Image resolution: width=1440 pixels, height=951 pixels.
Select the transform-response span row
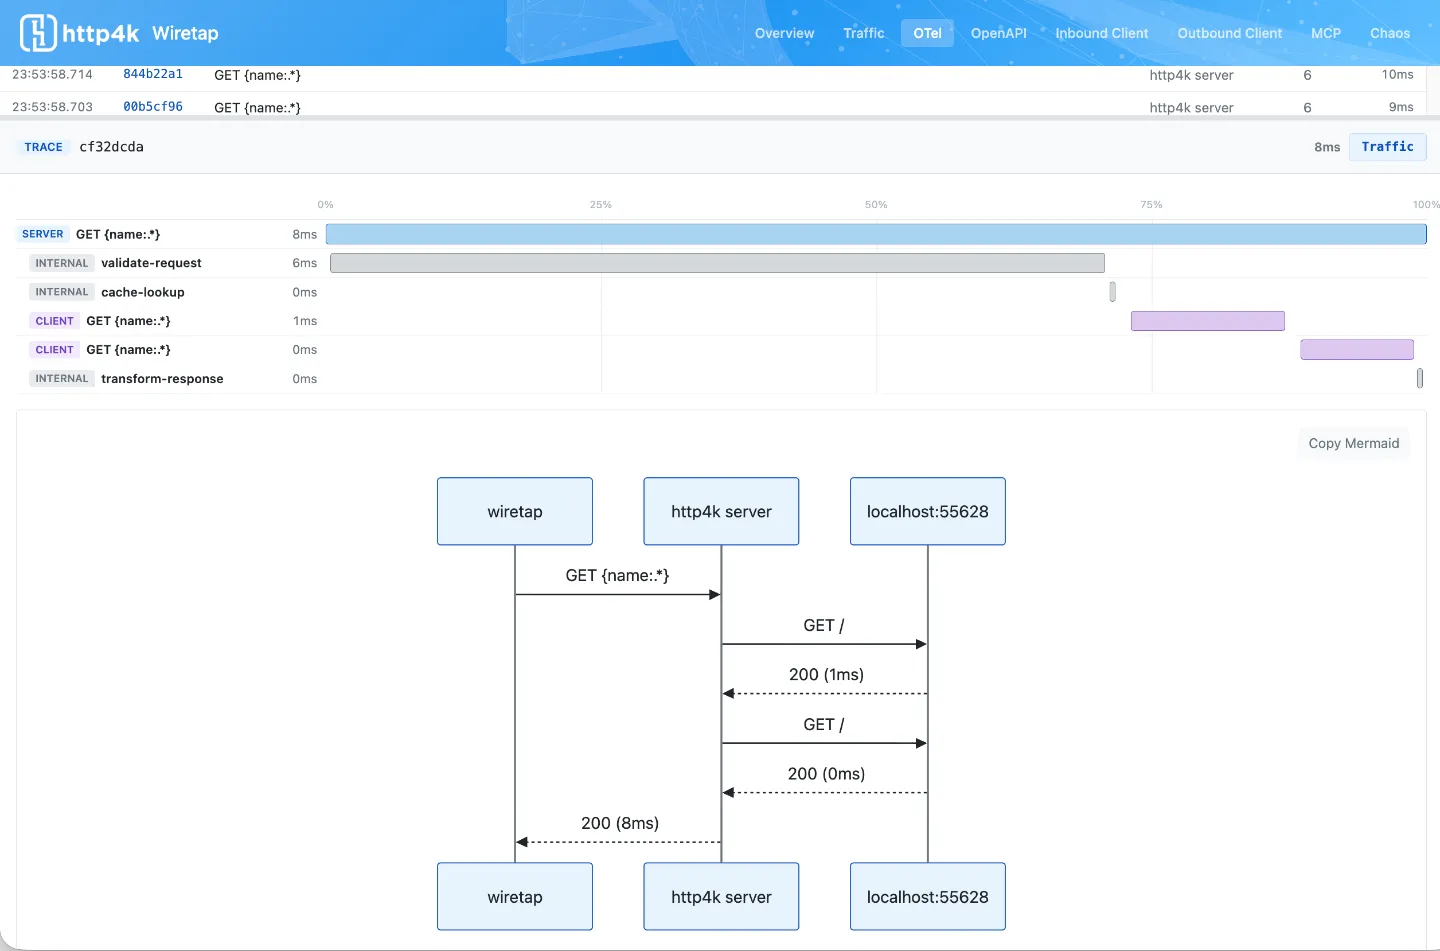coord(721,379)
